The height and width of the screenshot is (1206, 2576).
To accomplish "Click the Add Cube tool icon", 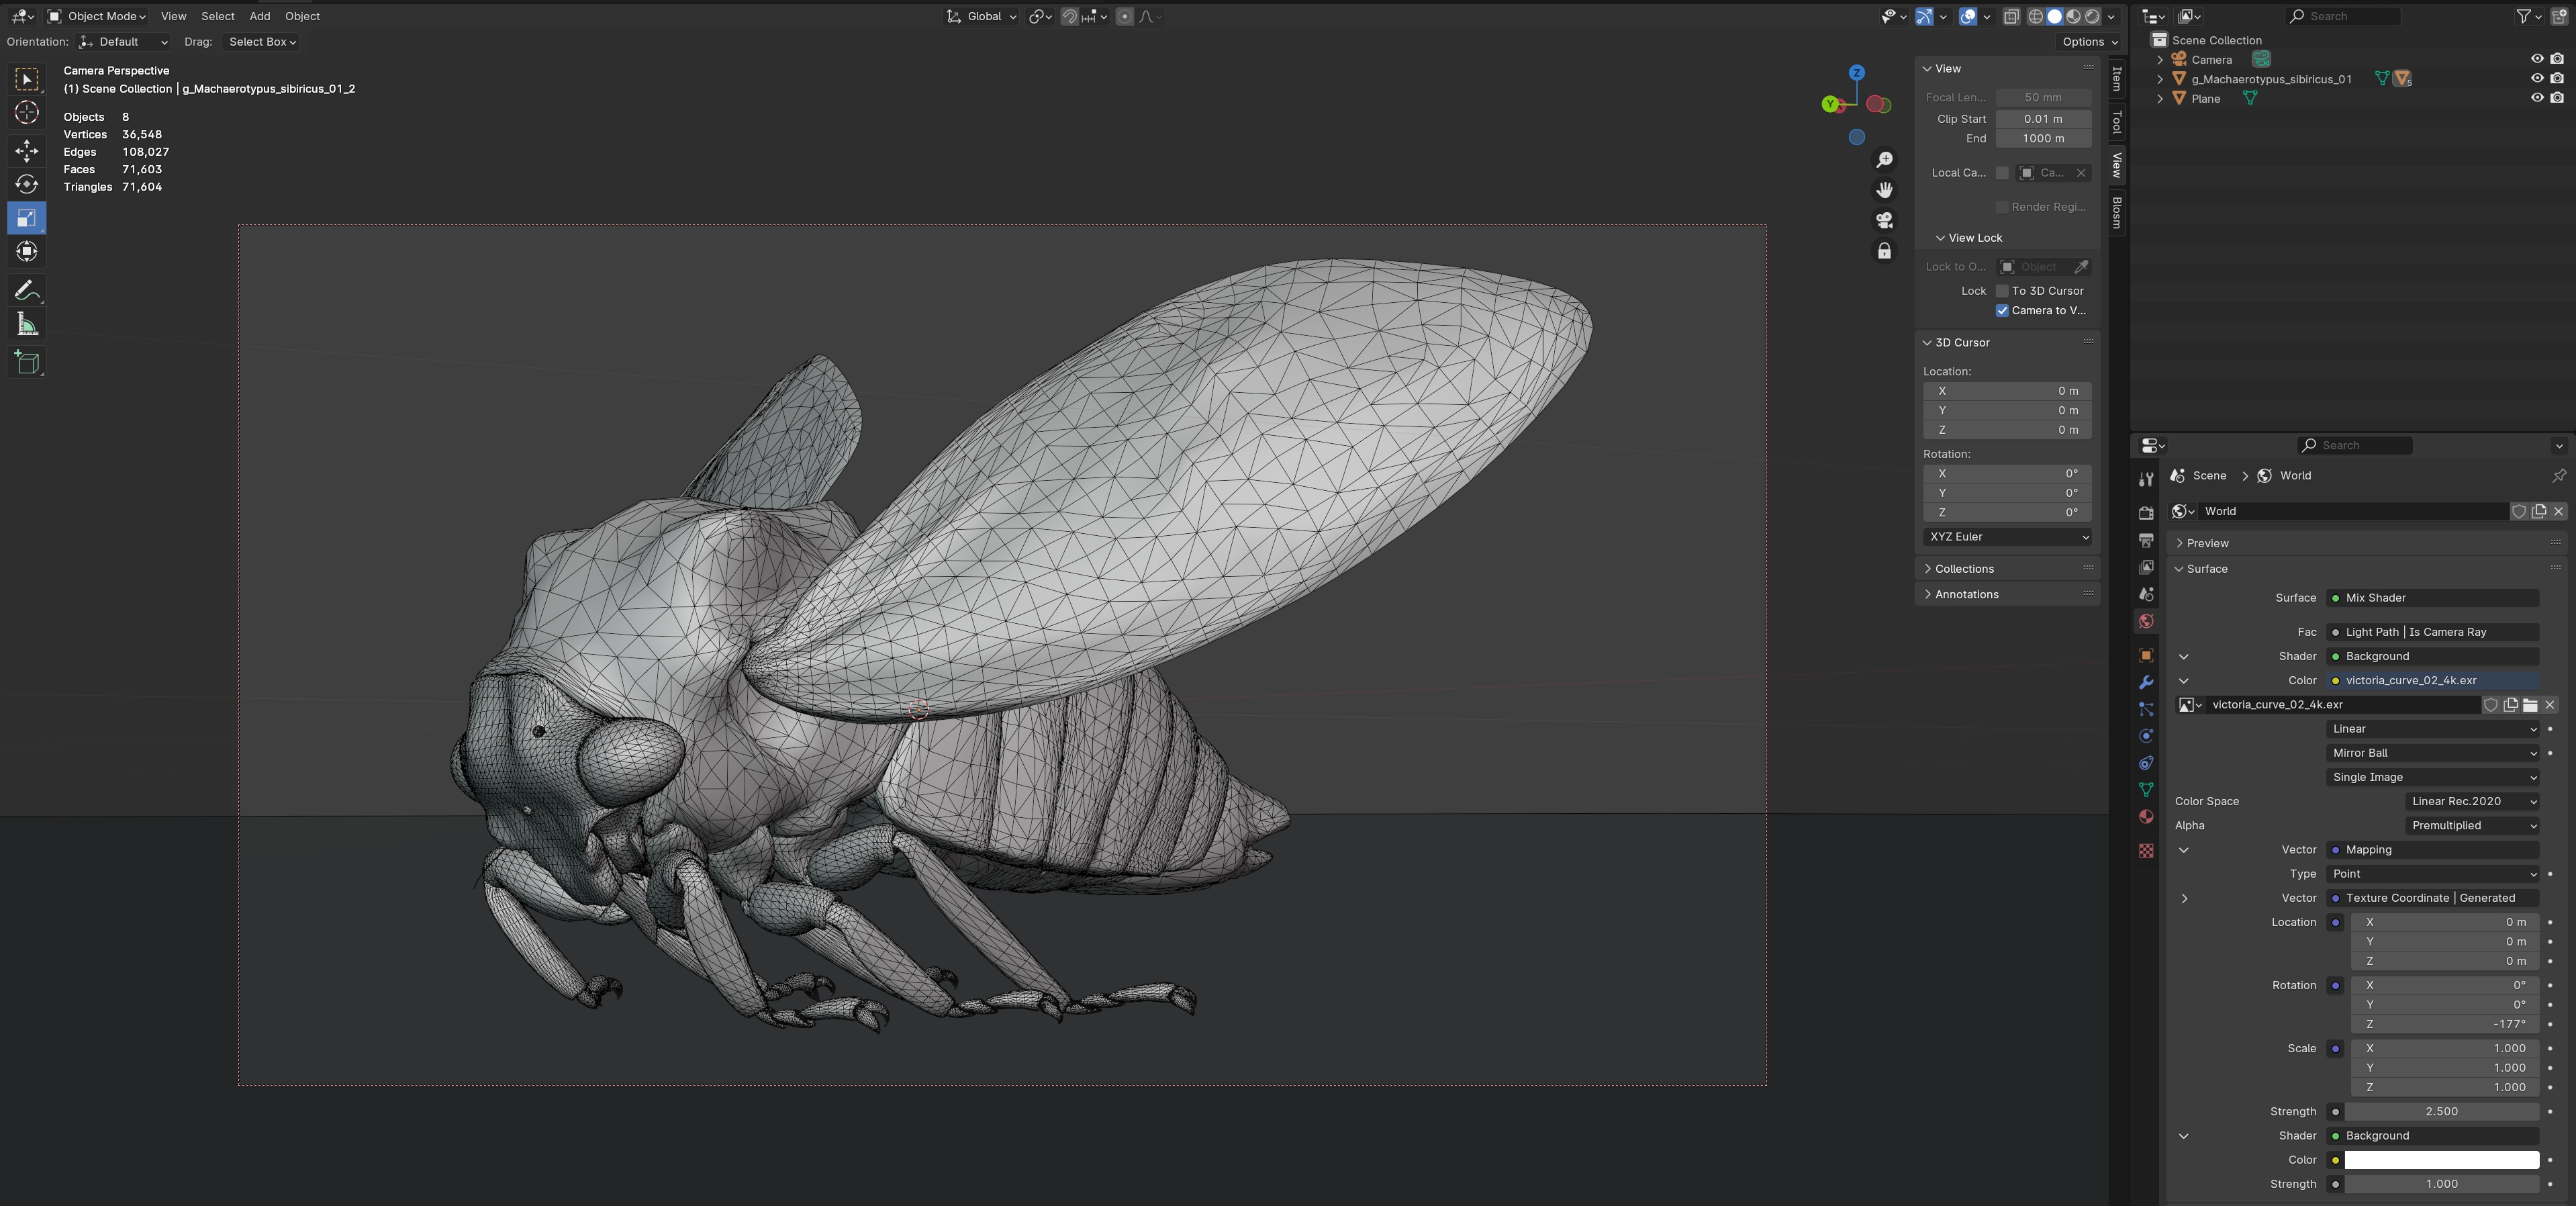I will pos(27,362).
